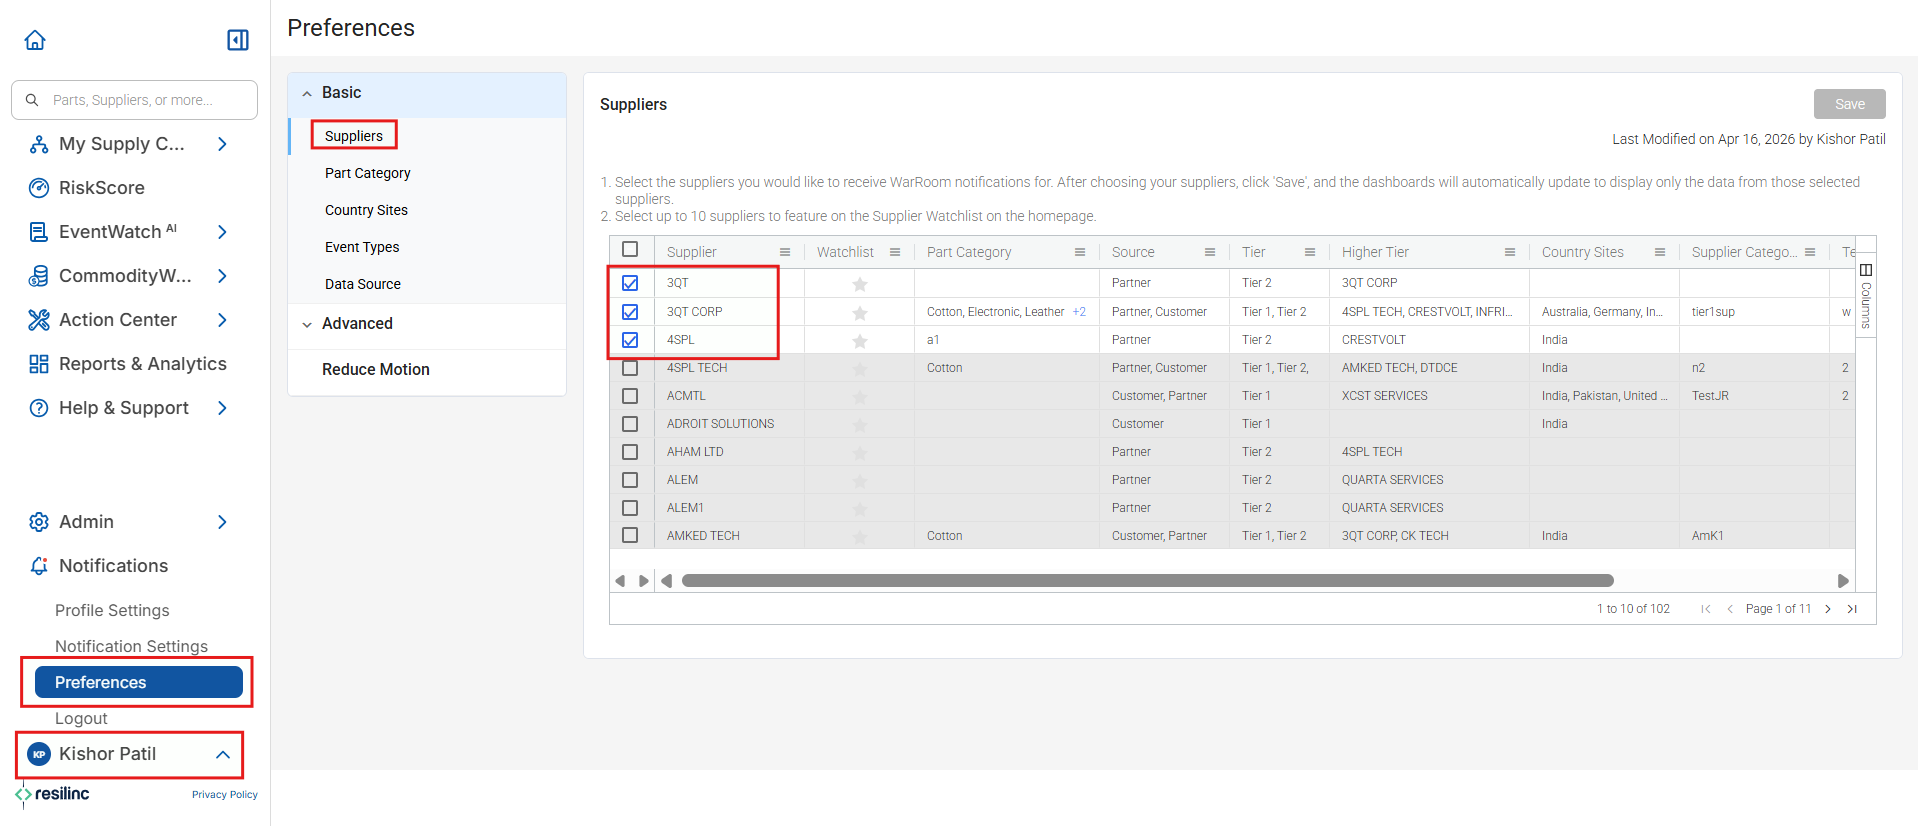Check the ACMTL supplier checkbox
Screen dimensions: 1918x826
[630, 396]
